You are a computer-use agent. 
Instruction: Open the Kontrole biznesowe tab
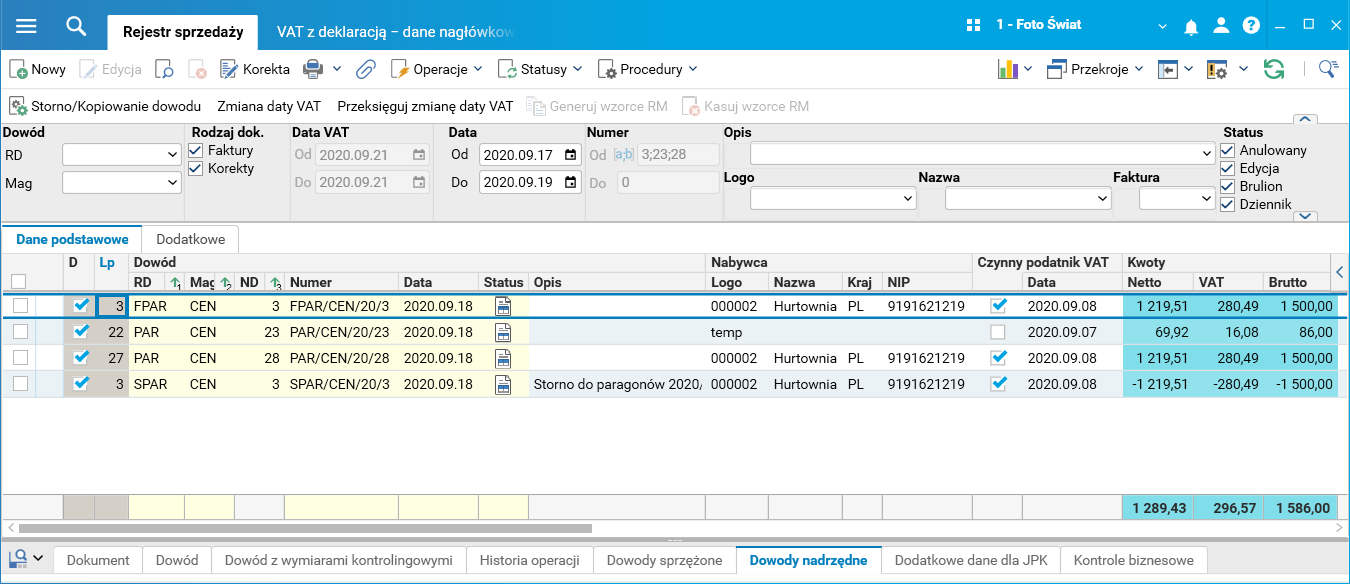pyautogui.click(x=1134, y=560)
